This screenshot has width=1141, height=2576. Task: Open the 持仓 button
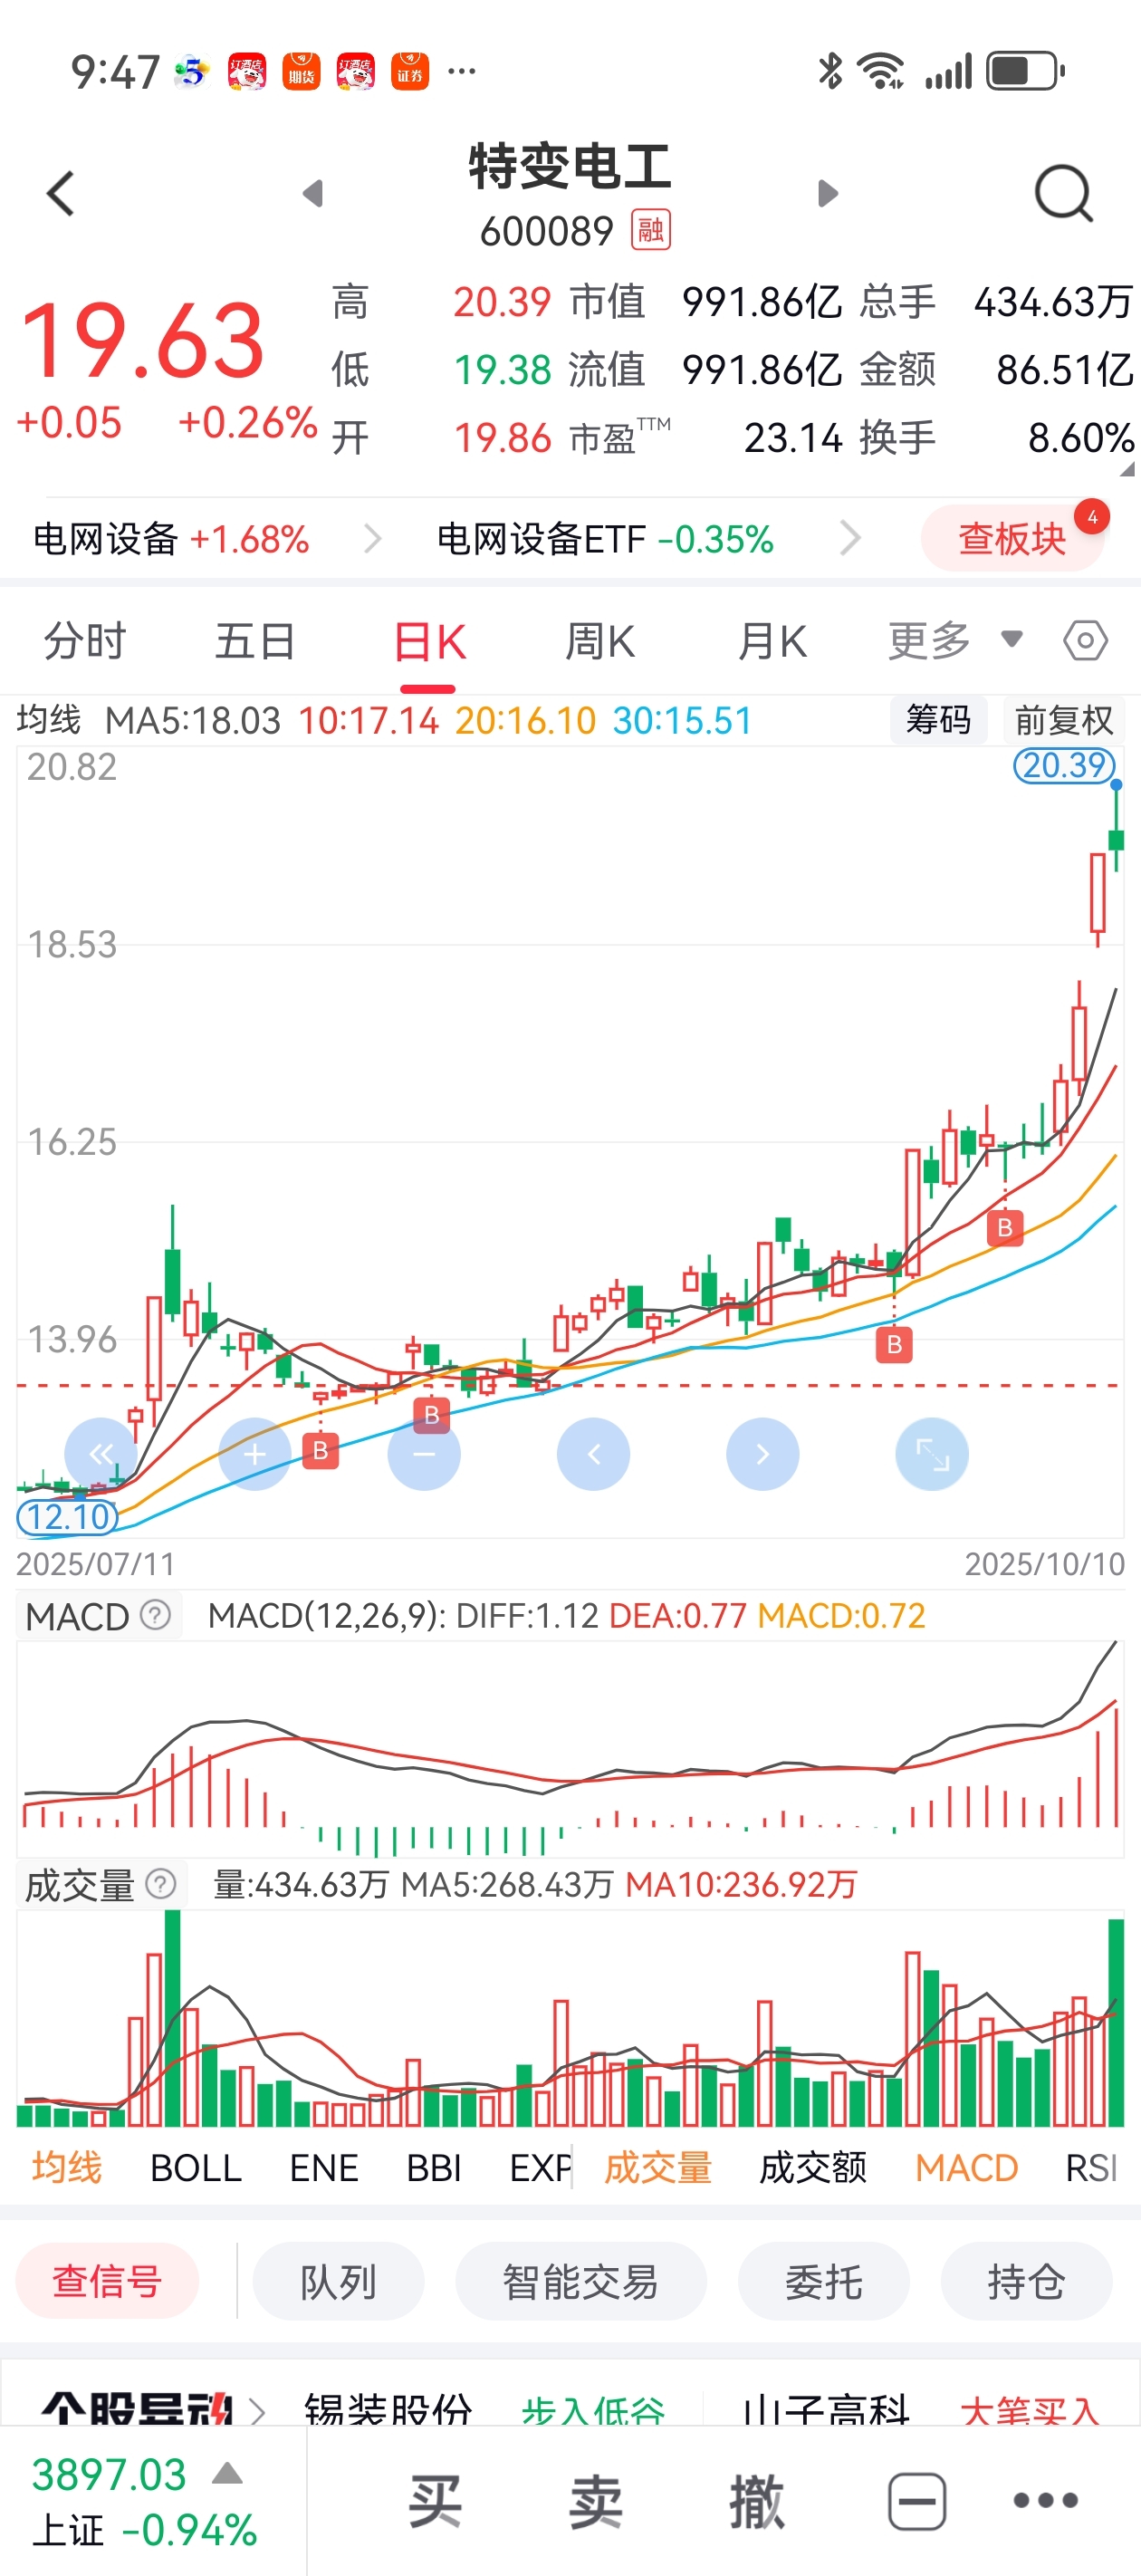tap(1026, 2281)
